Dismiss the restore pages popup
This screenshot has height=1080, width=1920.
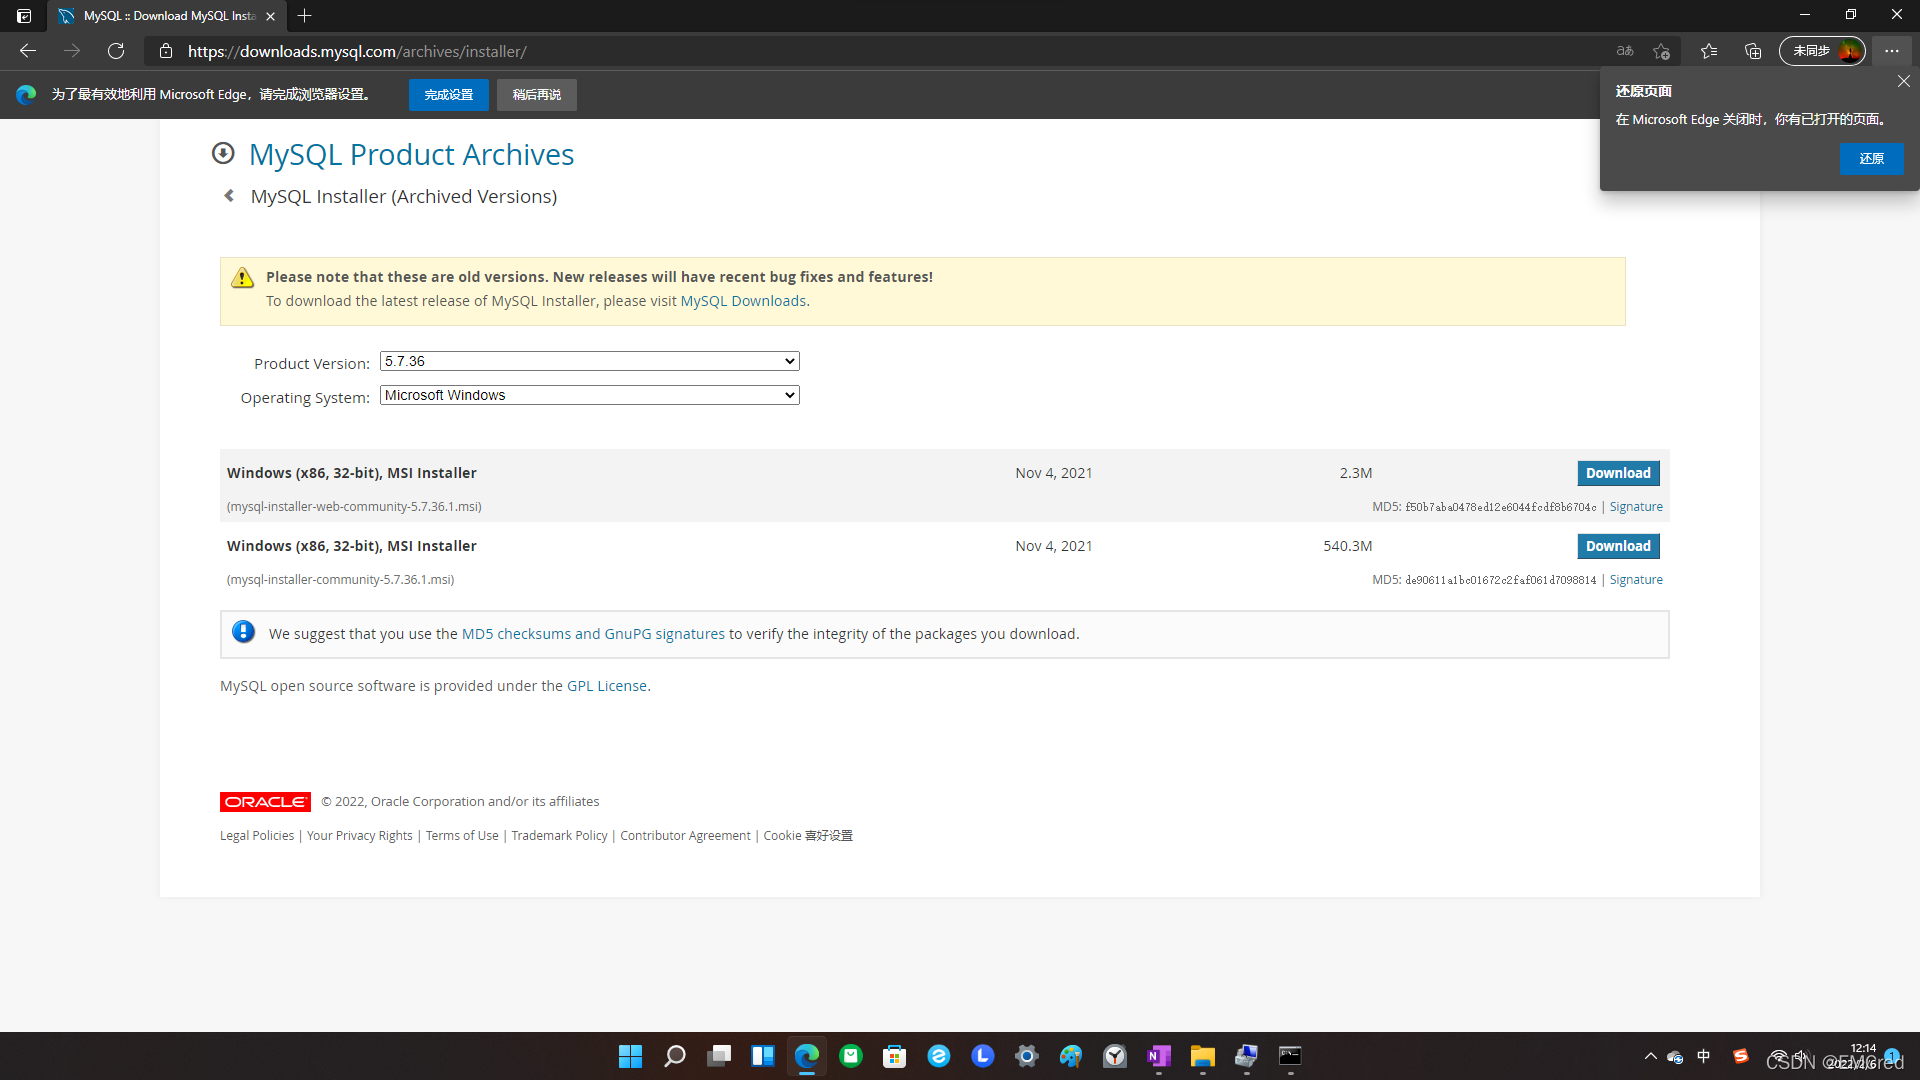pos(1903,82)
